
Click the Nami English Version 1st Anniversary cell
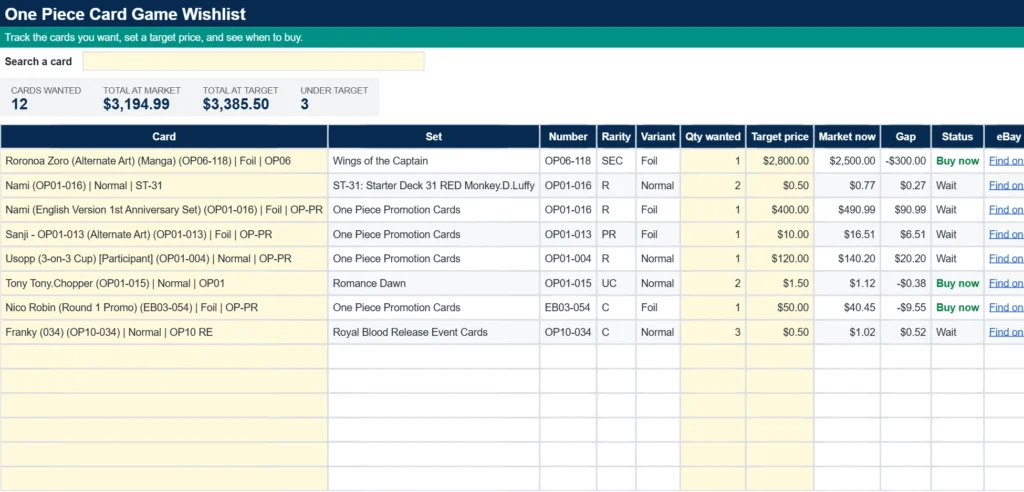[164, 210]
